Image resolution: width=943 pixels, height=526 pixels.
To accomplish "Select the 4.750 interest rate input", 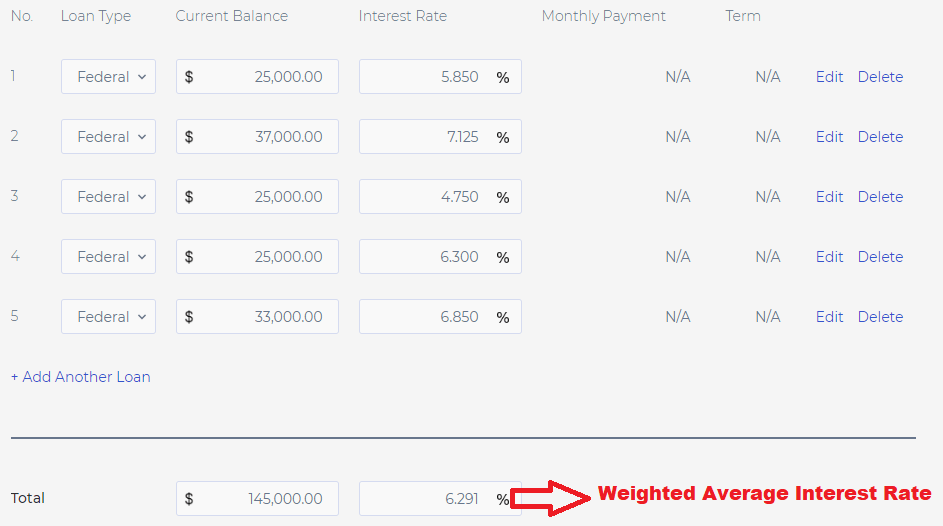I will click(440, 197).
